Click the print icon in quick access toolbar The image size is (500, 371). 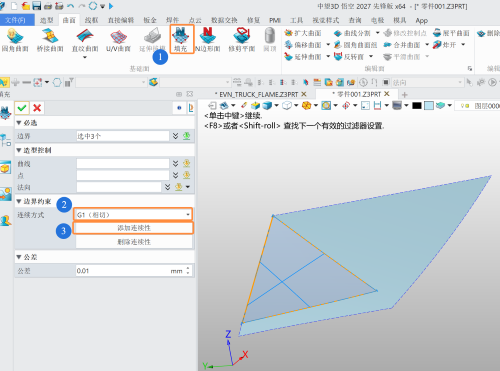(48, 6)
